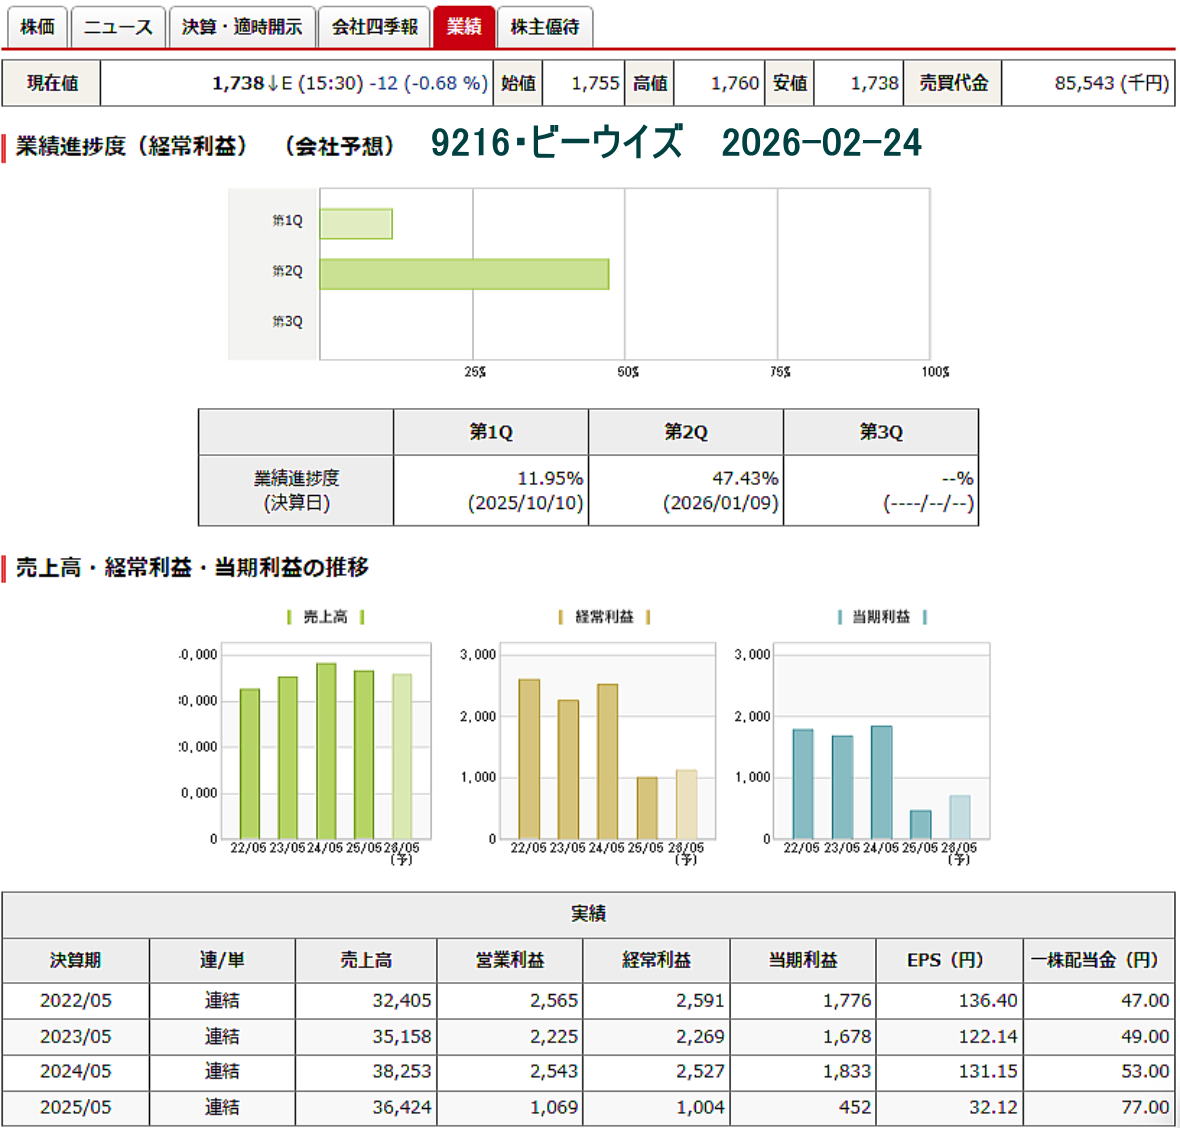Switch to the ニュース tab

tap(118, 27)
